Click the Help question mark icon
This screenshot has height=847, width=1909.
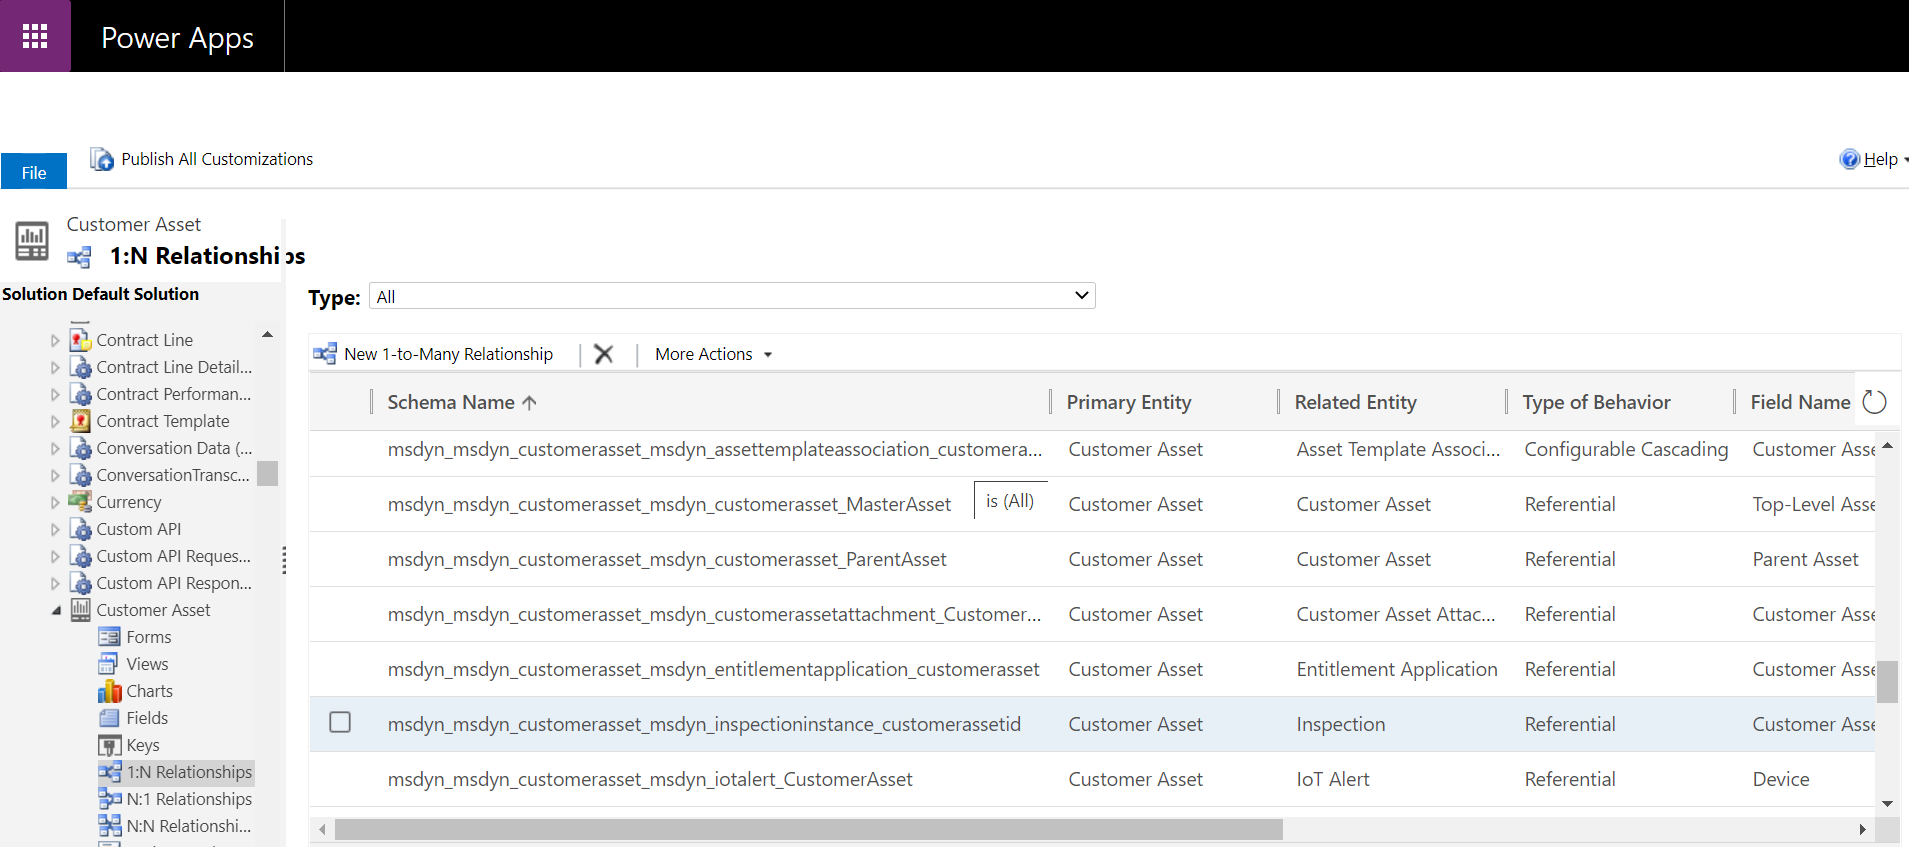click(x=1849, y=159)
